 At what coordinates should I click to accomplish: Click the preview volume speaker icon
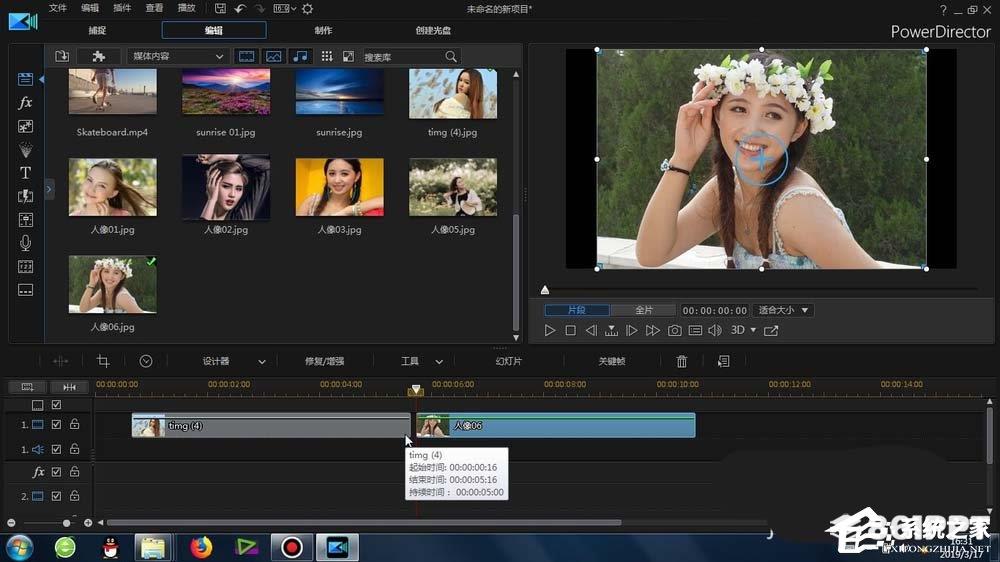[715, 330]
